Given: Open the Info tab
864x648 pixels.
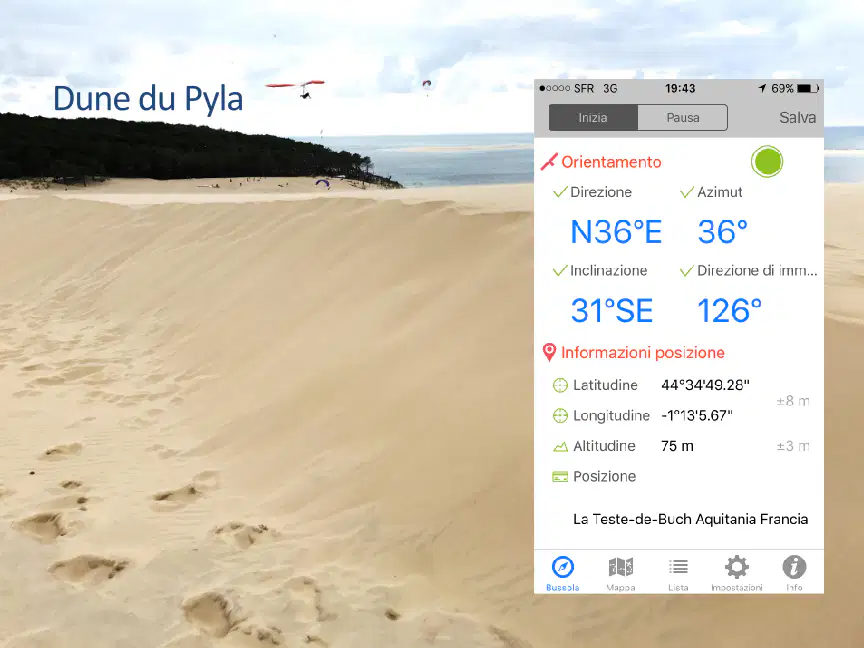Looking at the screenshot, I should pyautogui.click(x=794, y=574).
